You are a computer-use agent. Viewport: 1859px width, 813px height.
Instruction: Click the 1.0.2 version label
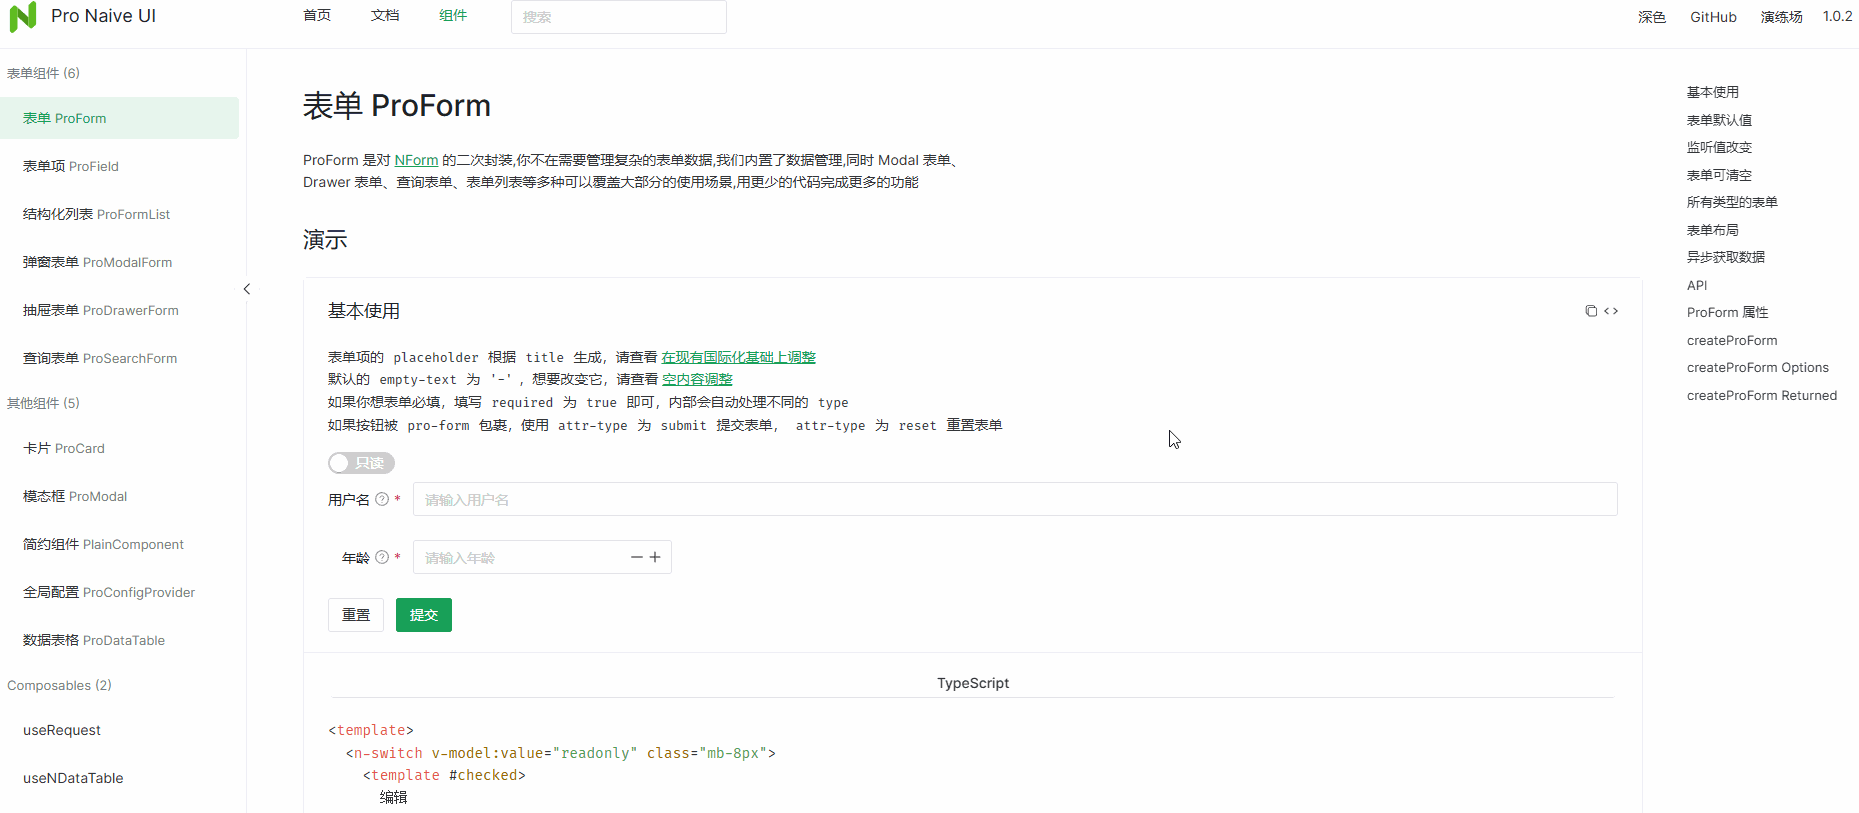(1837, 17)
